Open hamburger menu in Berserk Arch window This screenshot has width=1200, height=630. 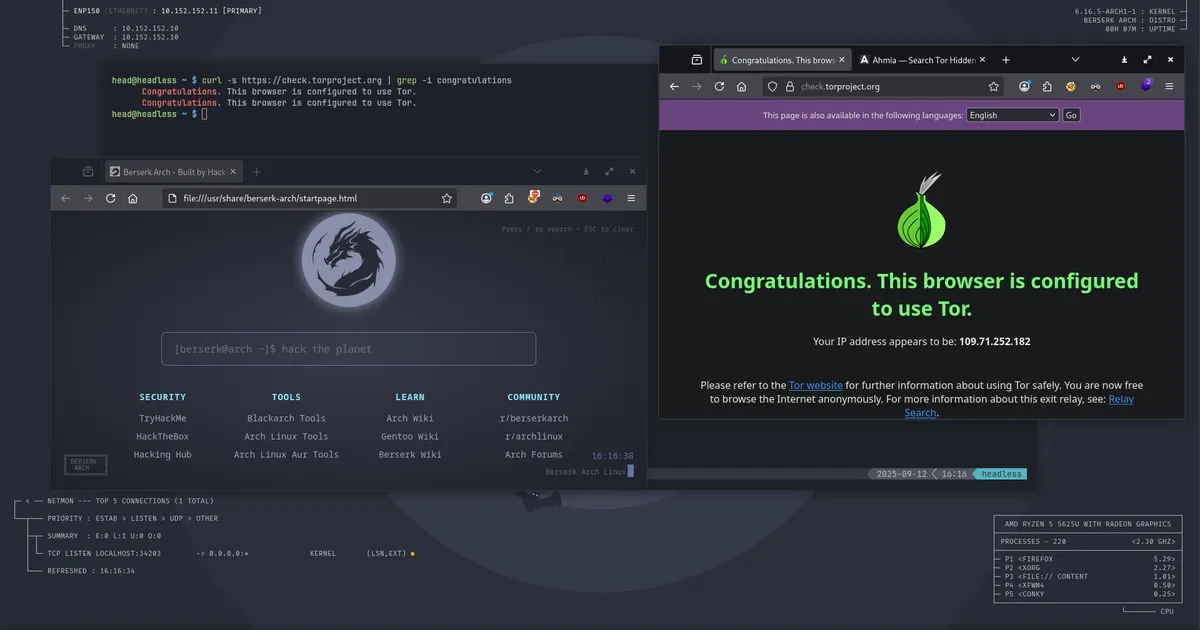631,199
